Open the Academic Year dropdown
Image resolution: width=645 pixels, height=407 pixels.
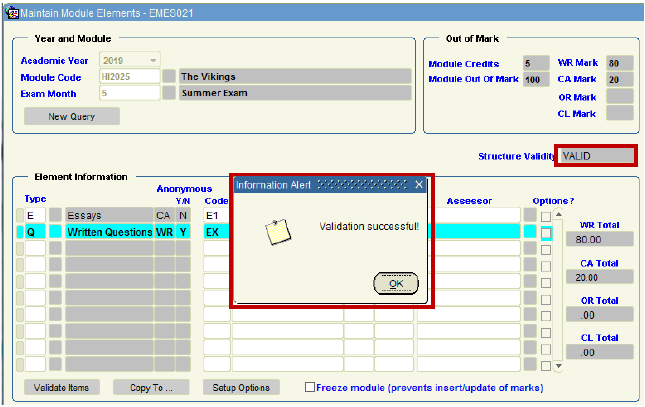point(153,60)
